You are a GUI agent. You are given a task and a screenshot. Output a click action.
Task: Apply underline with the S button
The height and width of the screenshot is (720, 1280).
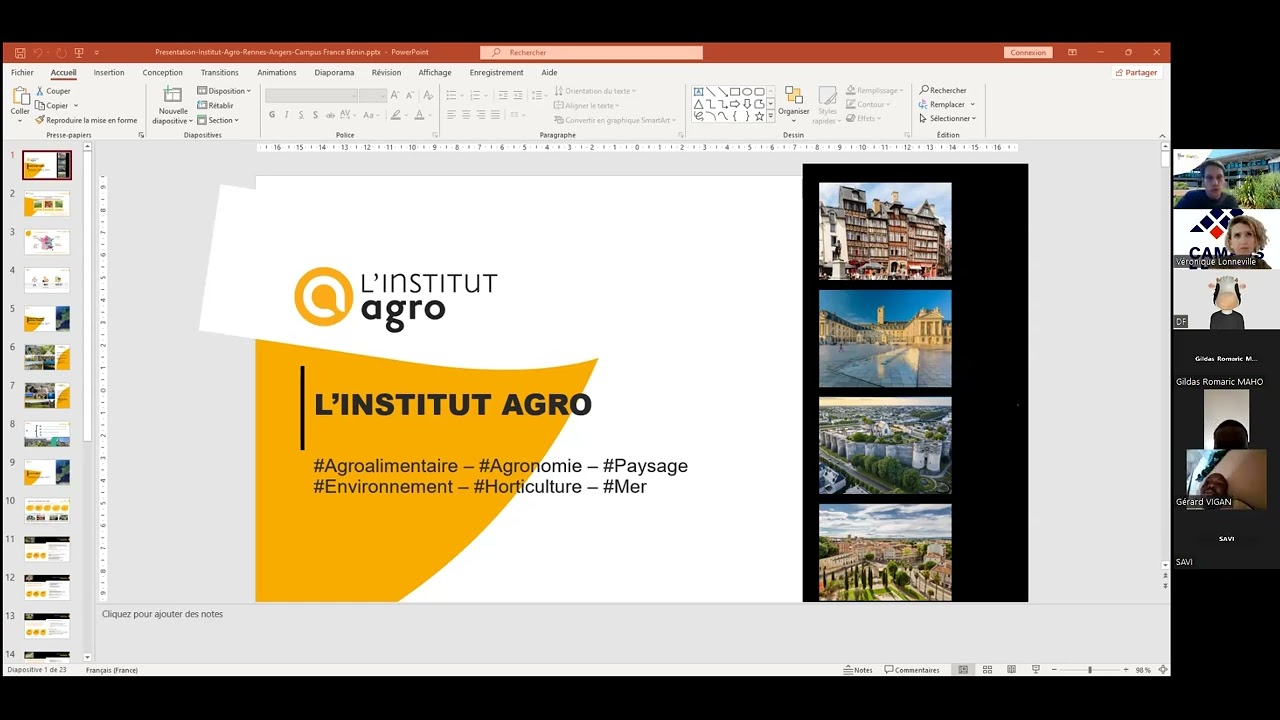(x=301, y=115)
